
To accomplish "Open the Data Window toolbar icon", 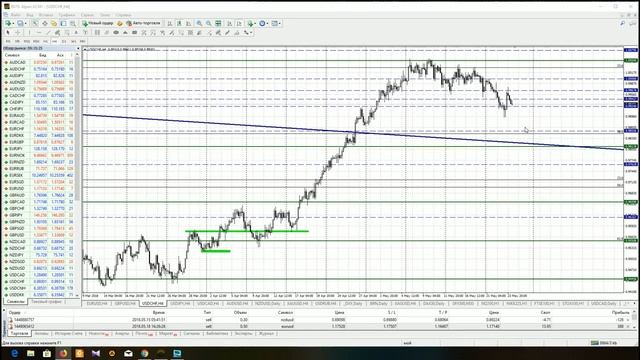I will 44,23.
